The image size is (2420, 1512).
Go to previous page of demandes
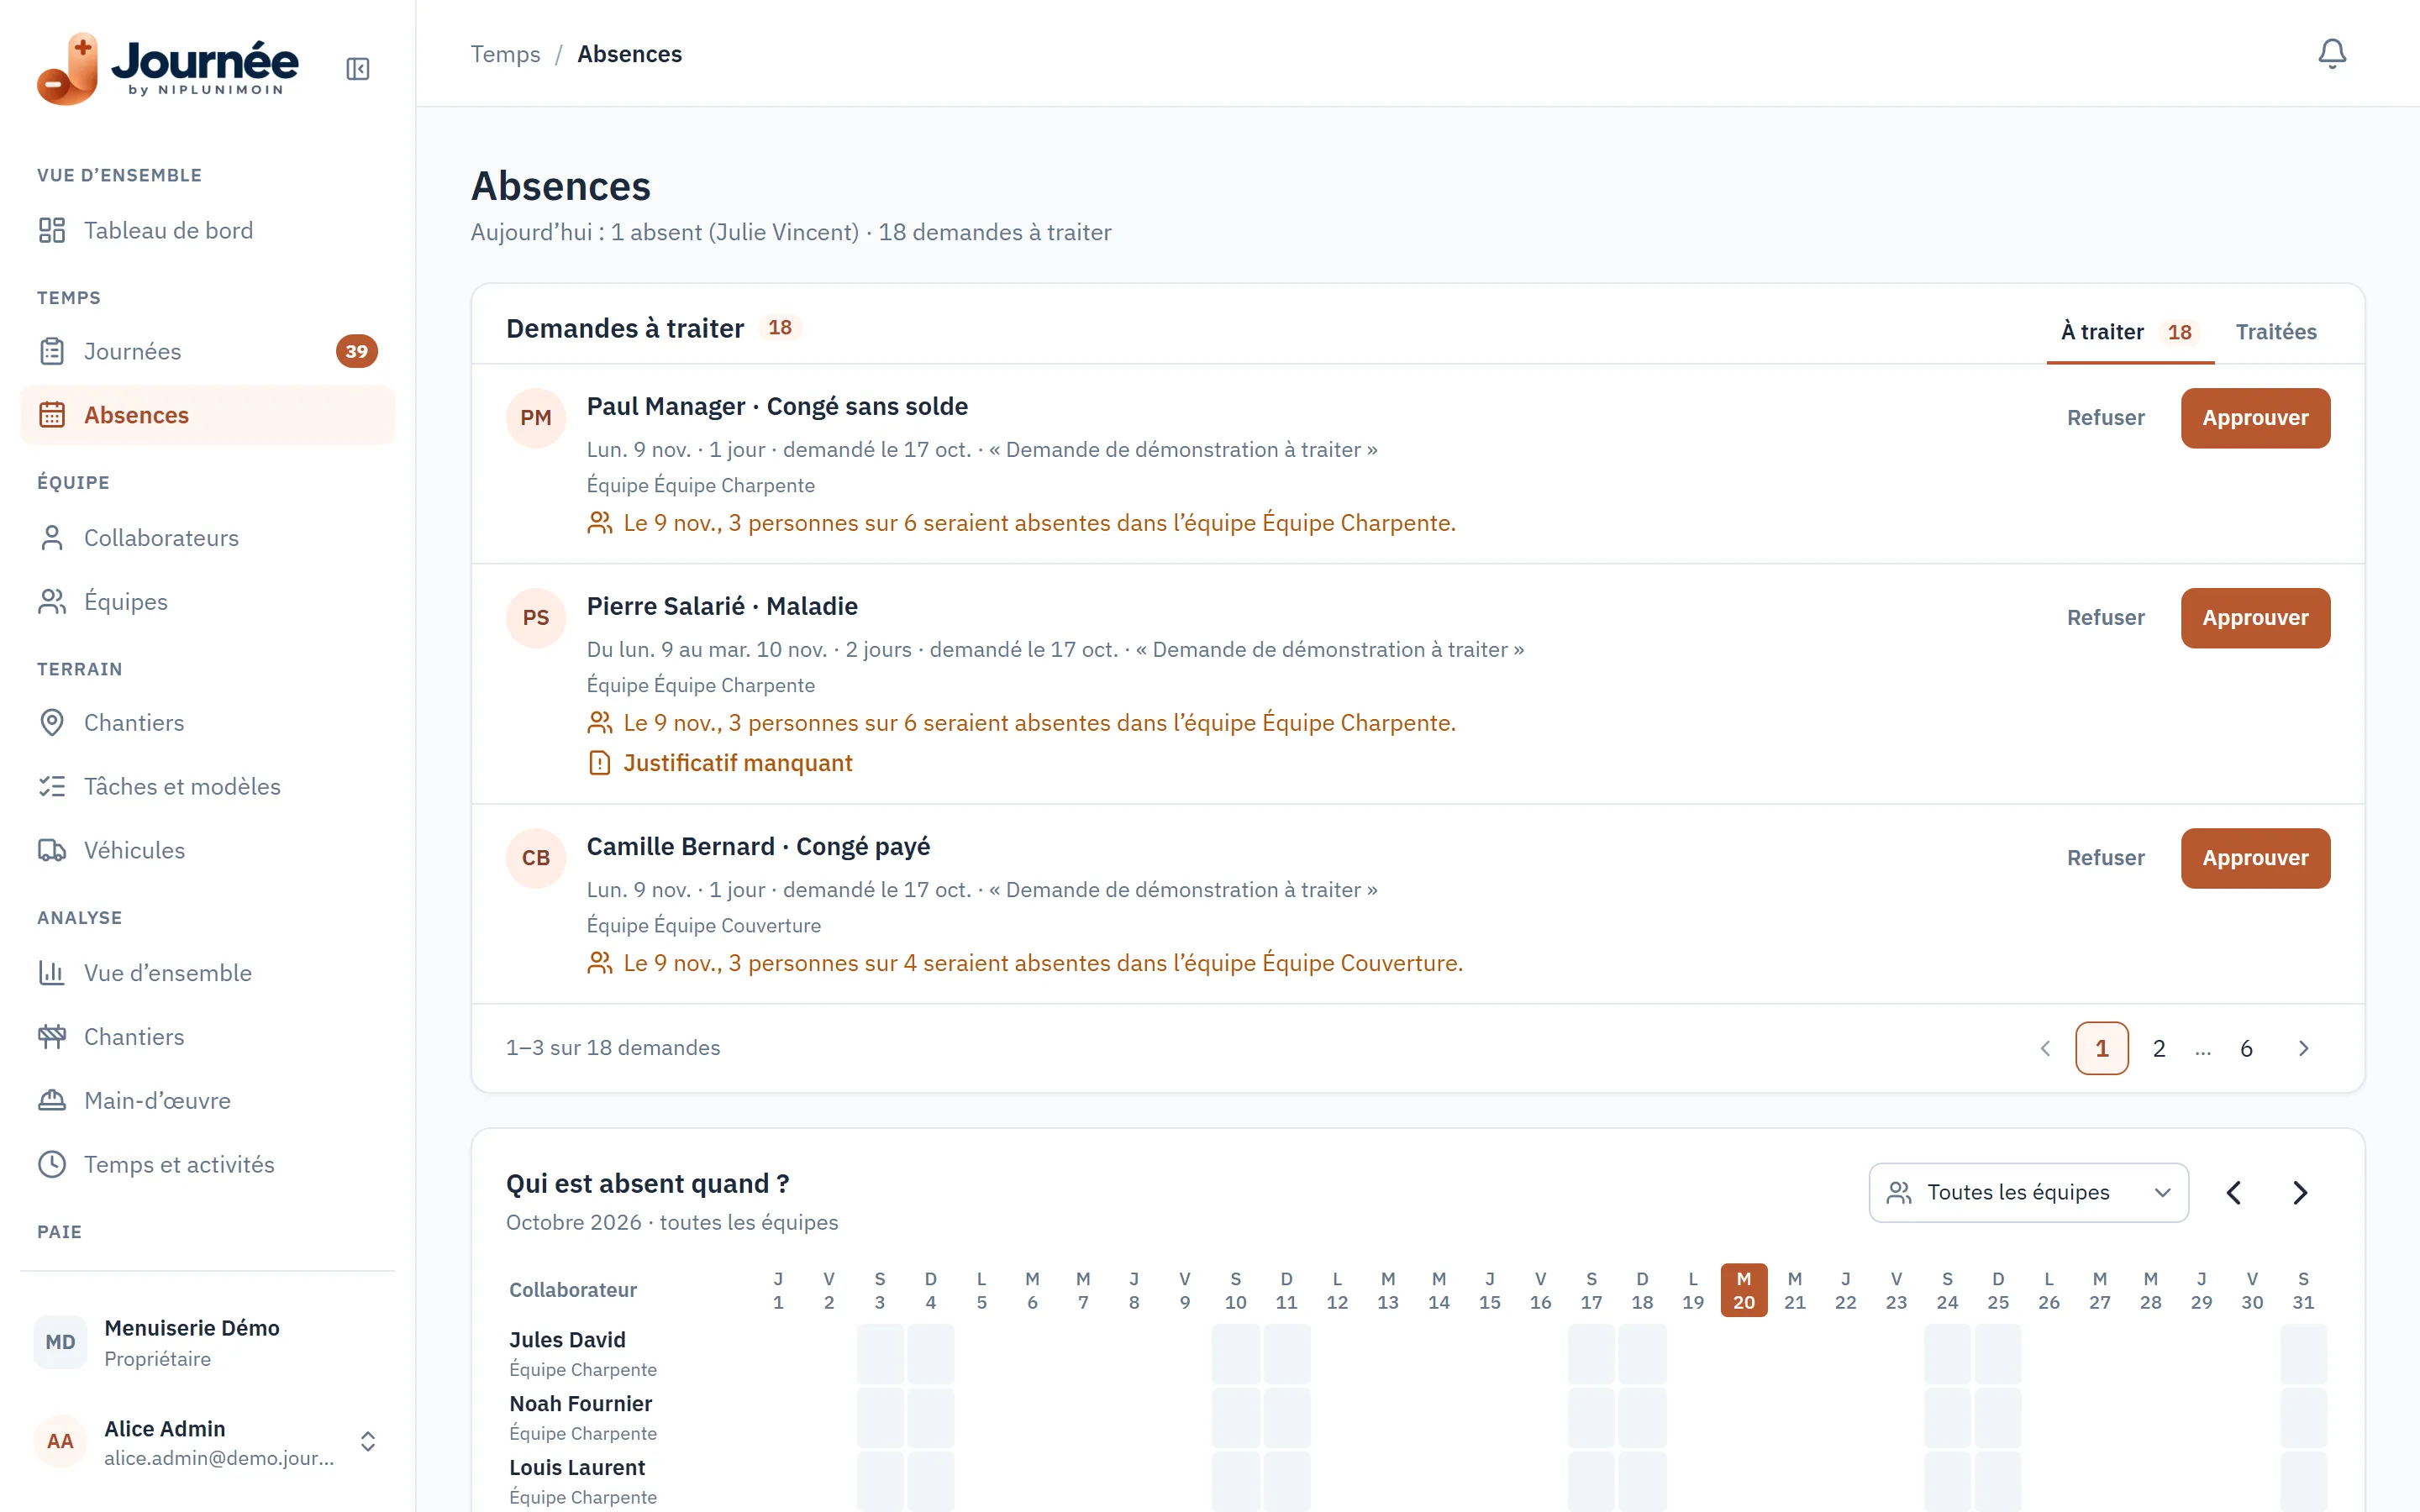(x=2045, y=1048)
